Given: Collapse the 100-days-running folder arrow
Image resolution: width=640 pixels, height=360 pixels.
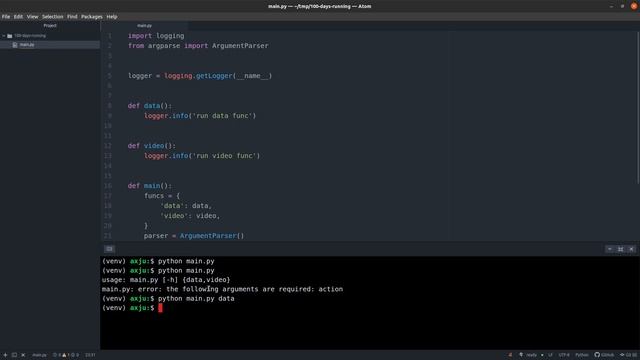Looking at the screenshot, I should pos(4,36).
